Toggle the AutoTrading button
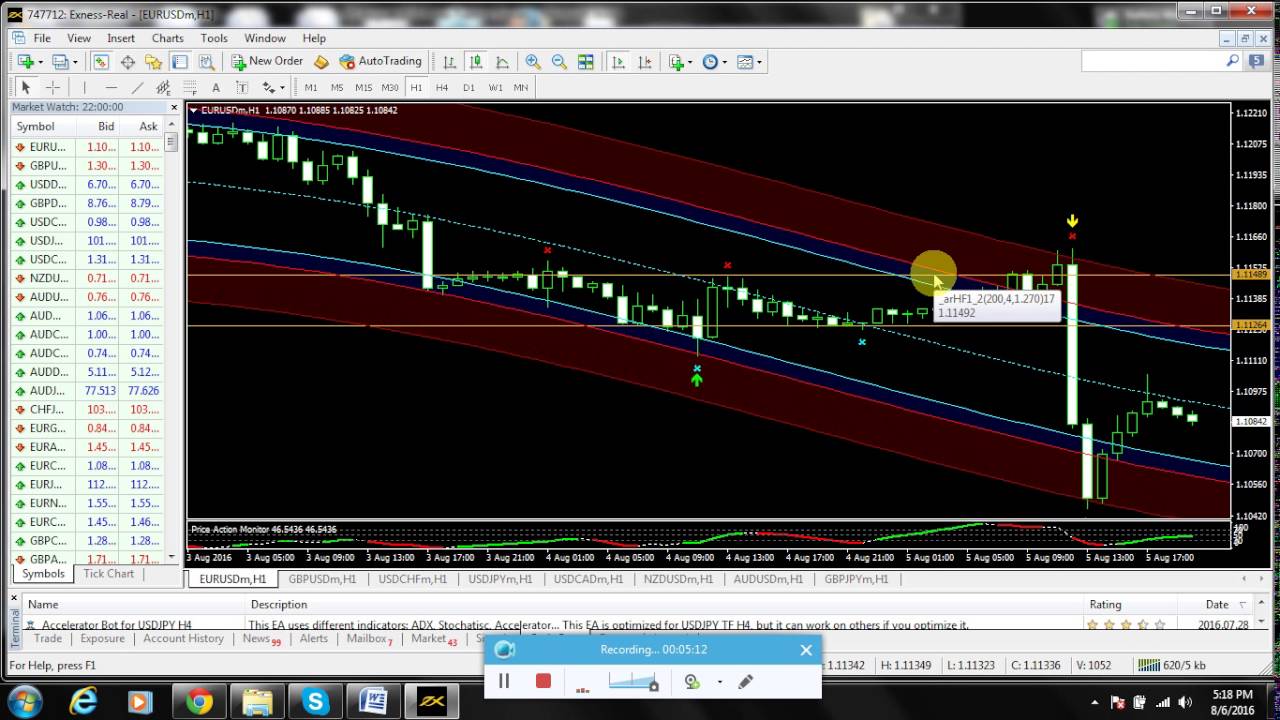Image resolution: width=1280 pixels, height=720 pixels. [381, 61]
